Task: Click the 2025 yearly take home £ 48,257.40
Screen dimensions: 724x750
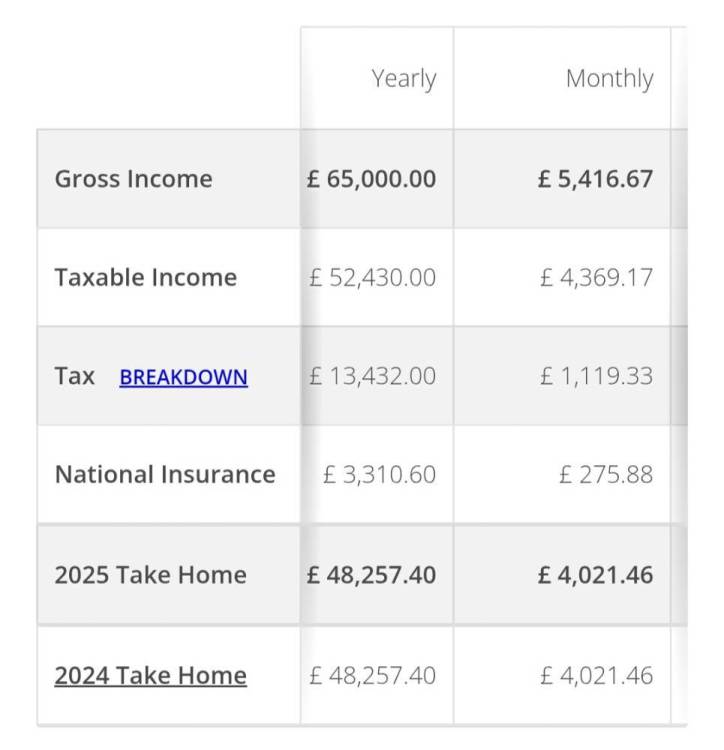Action: pos(371,575)
